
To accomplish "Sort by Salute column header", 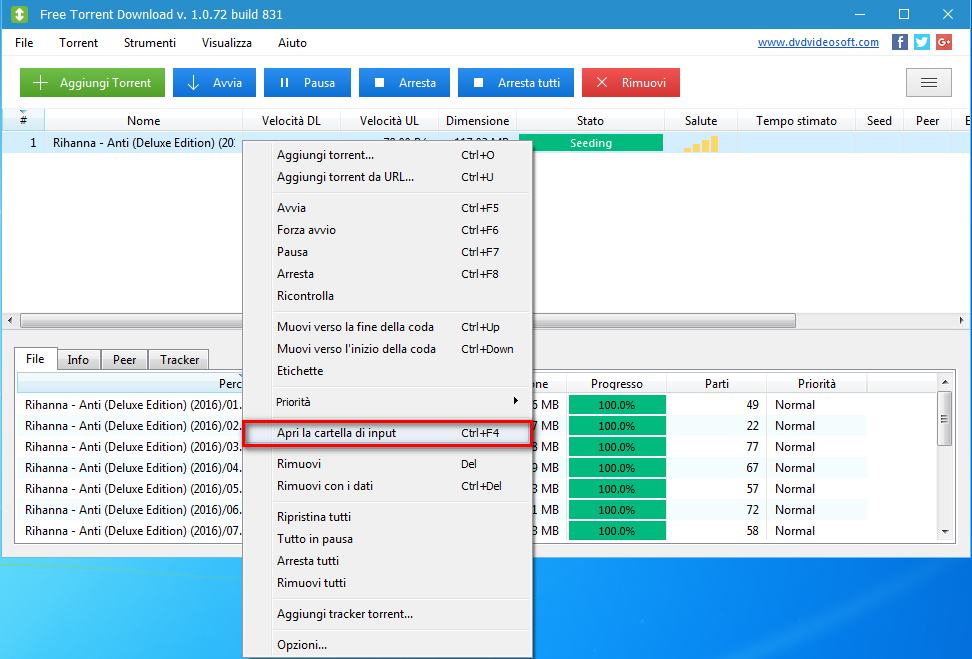I will point(701,120).
